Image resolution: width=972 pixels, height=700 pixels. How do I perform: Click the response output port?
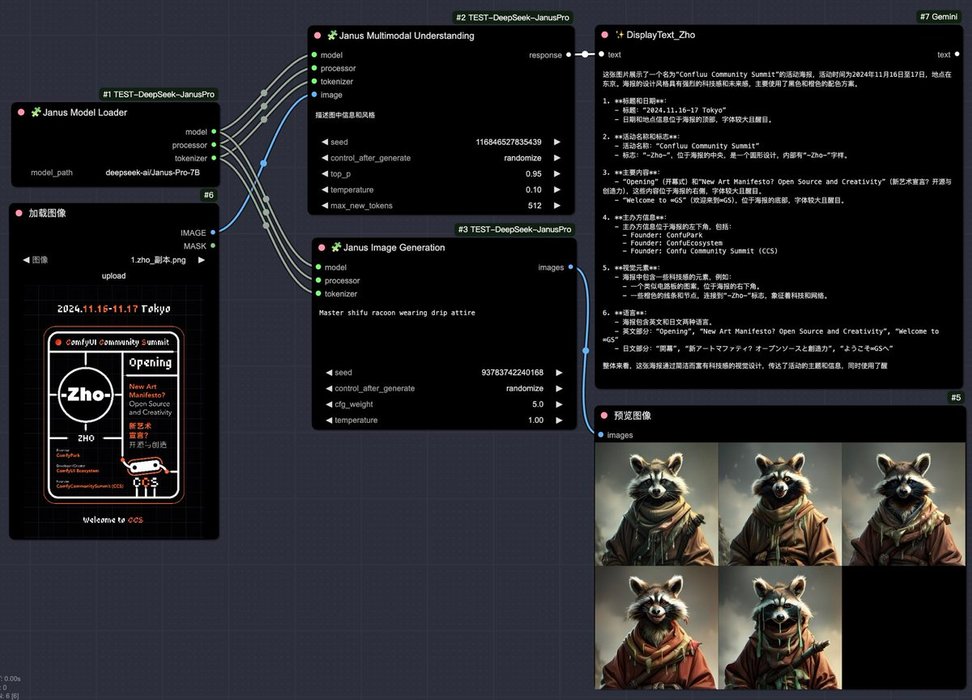(x=568, y=55)
